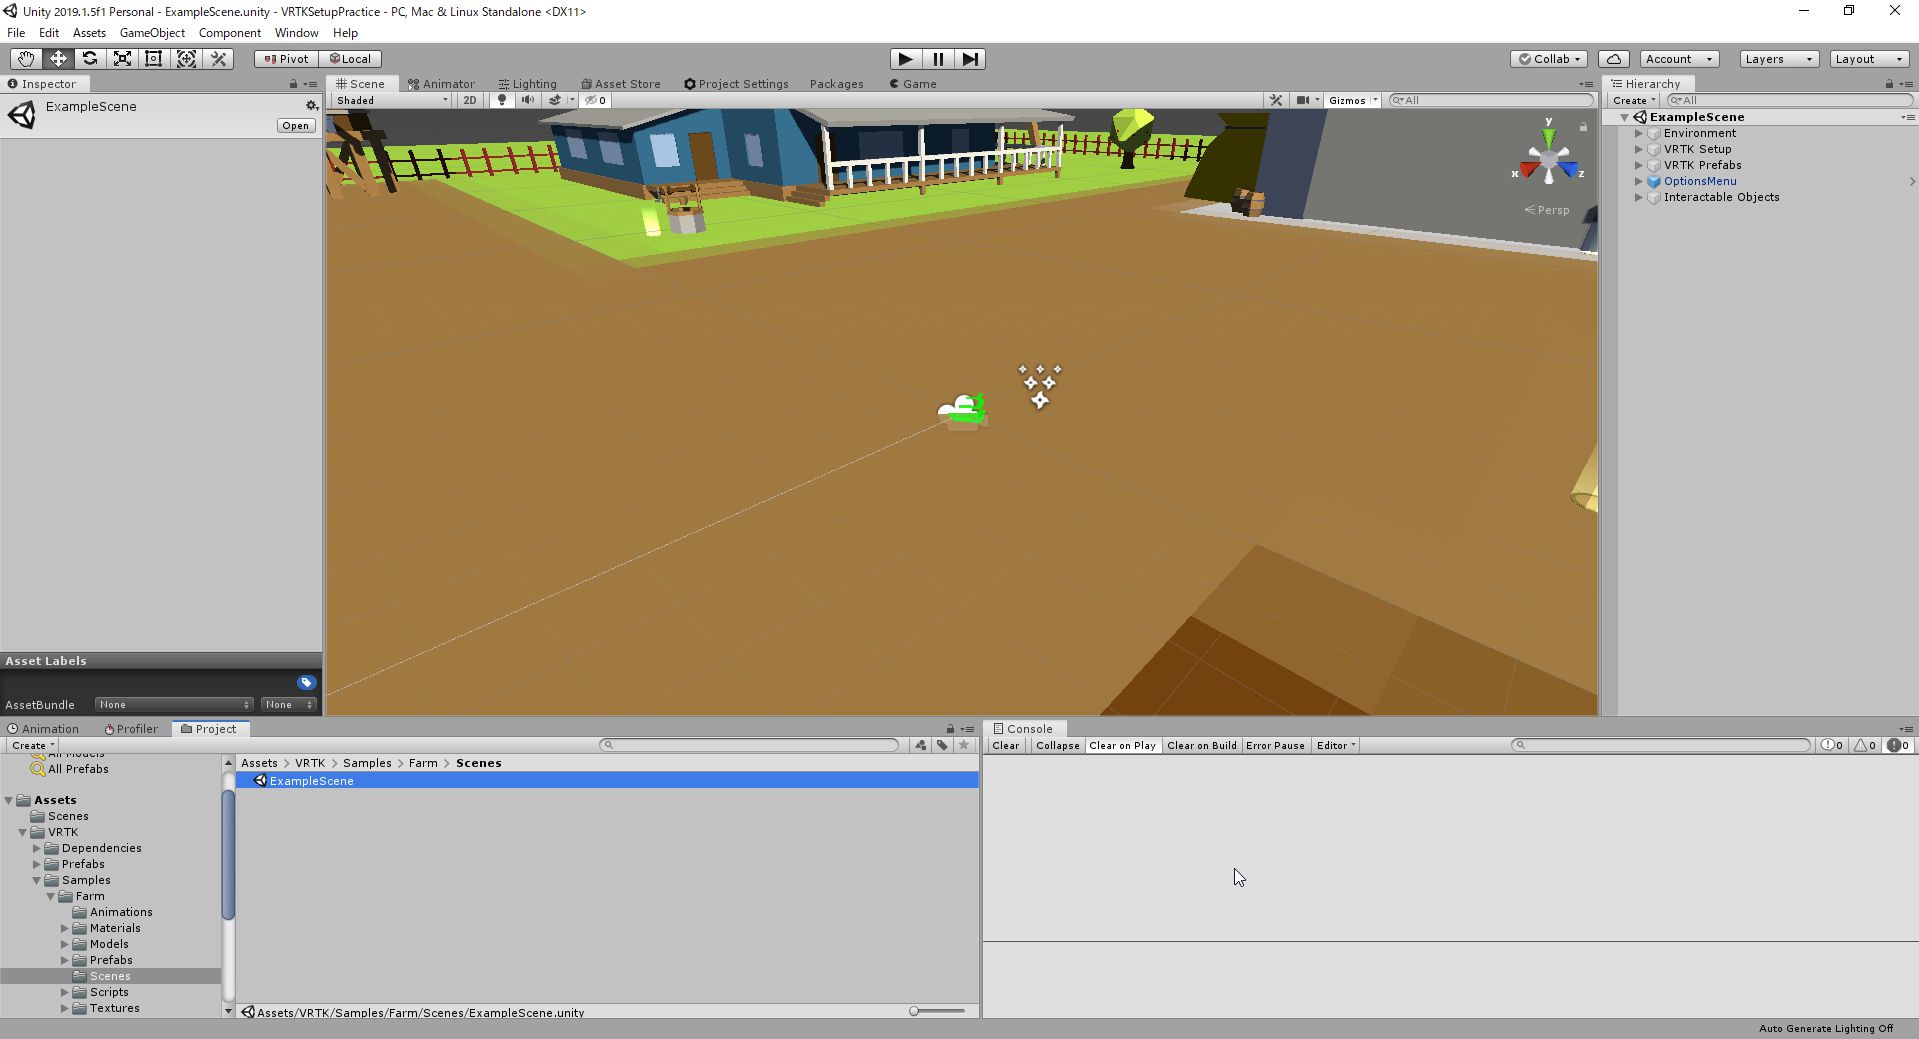The width and height of the screenshot is (1919, 1039).
Task: Click the Step frame button
Action: 970,59
